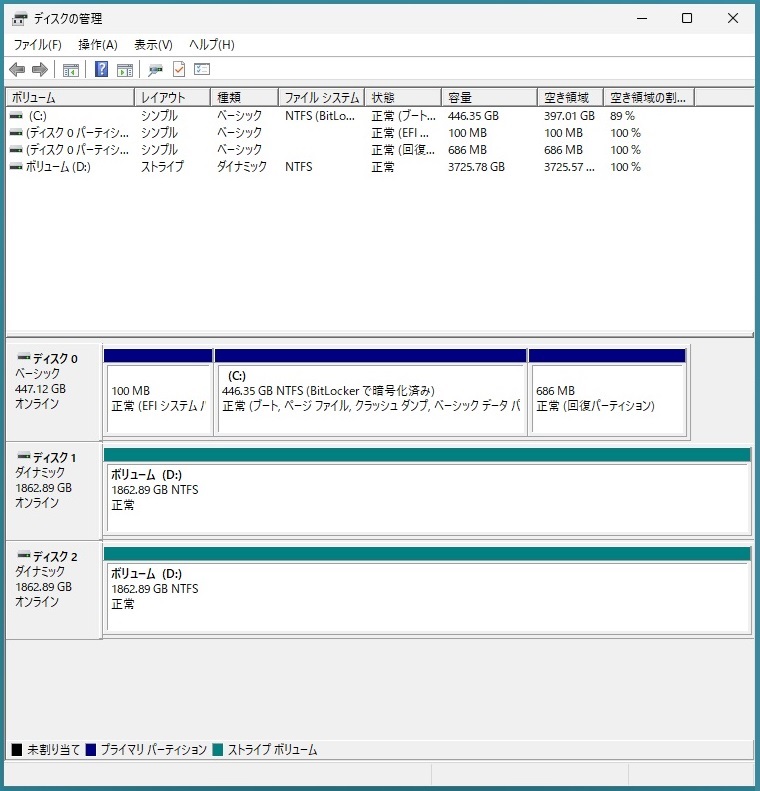Click the プライマリ パーティション legend label
The image size is (760, 791).
coord(154,750)
